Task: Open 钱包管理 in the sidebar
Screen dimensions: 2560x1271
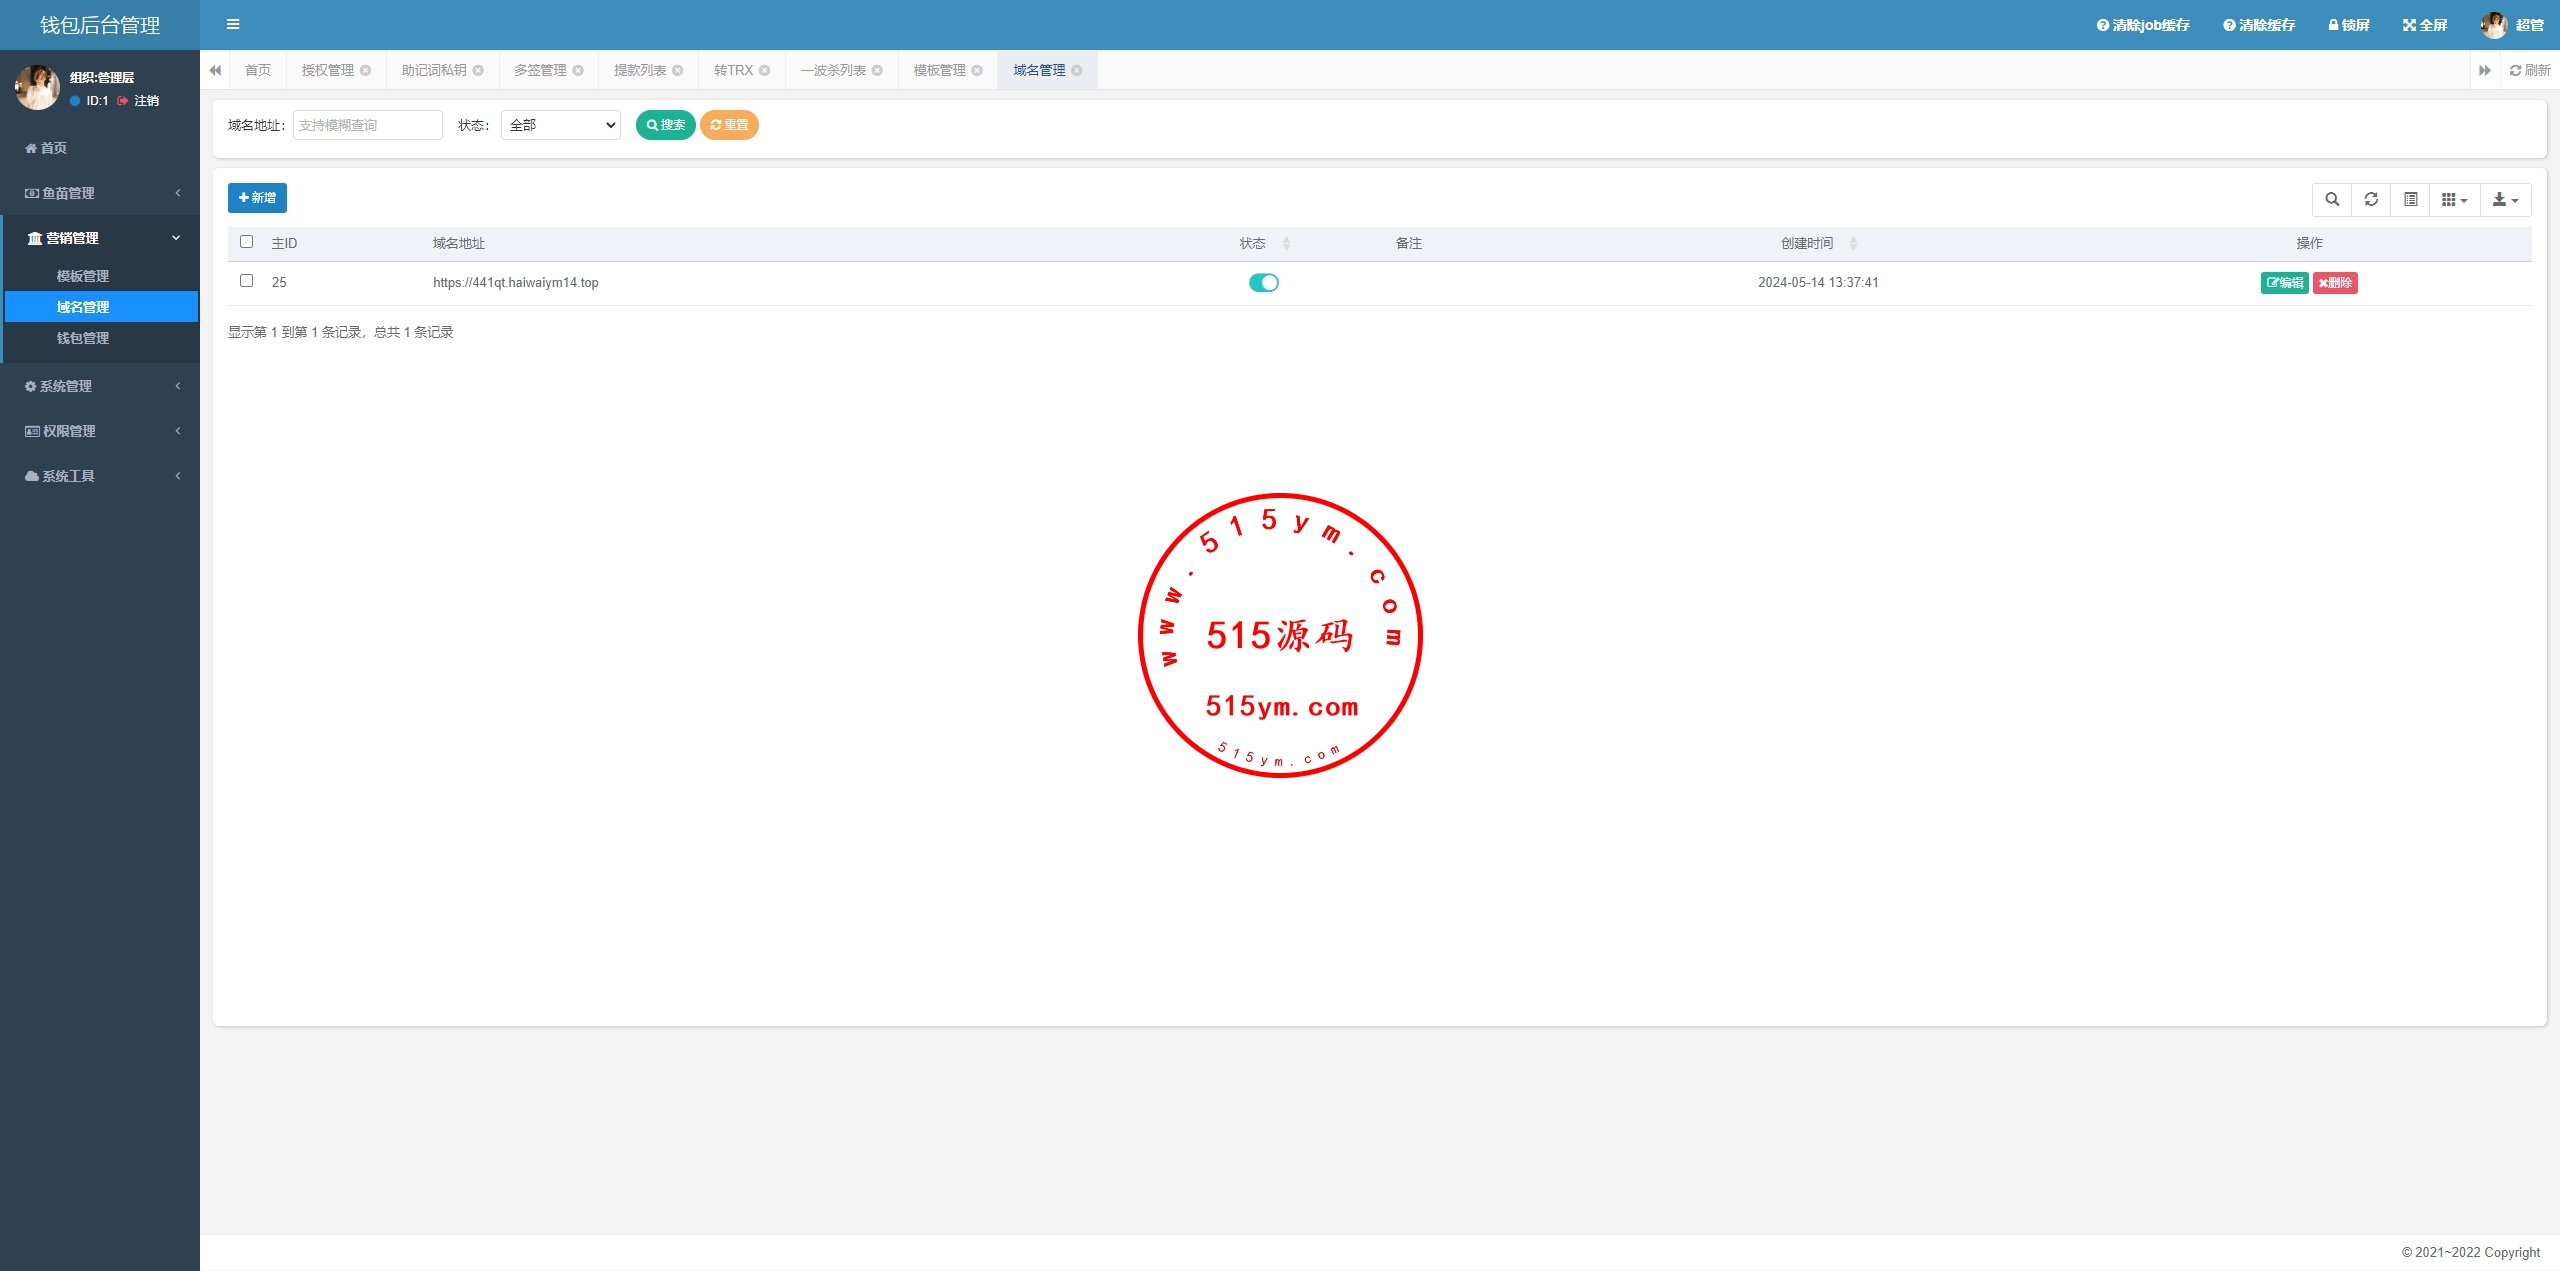Action: (83, 338)
